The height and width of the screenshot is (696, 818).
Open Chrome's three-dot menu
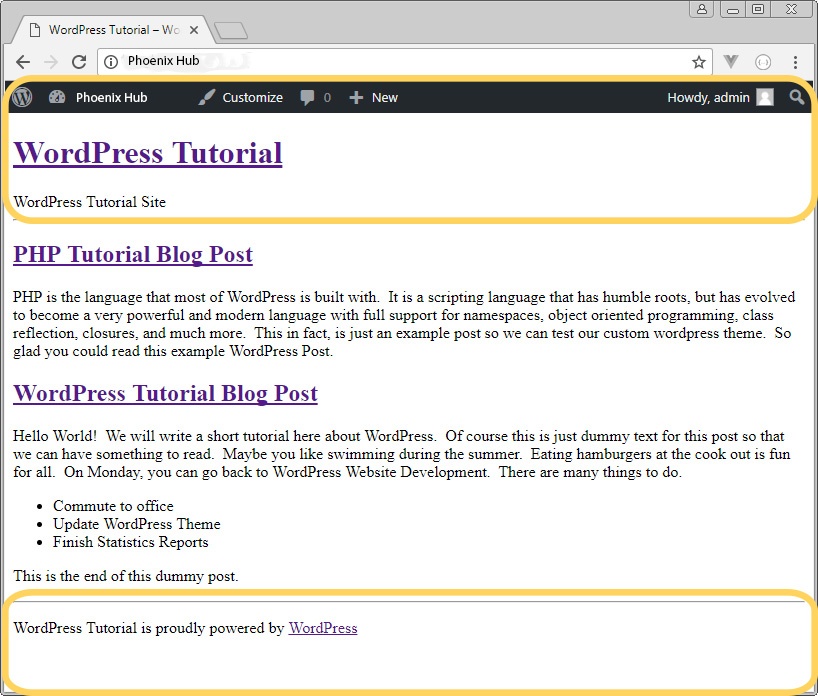[x=795, y=61]
